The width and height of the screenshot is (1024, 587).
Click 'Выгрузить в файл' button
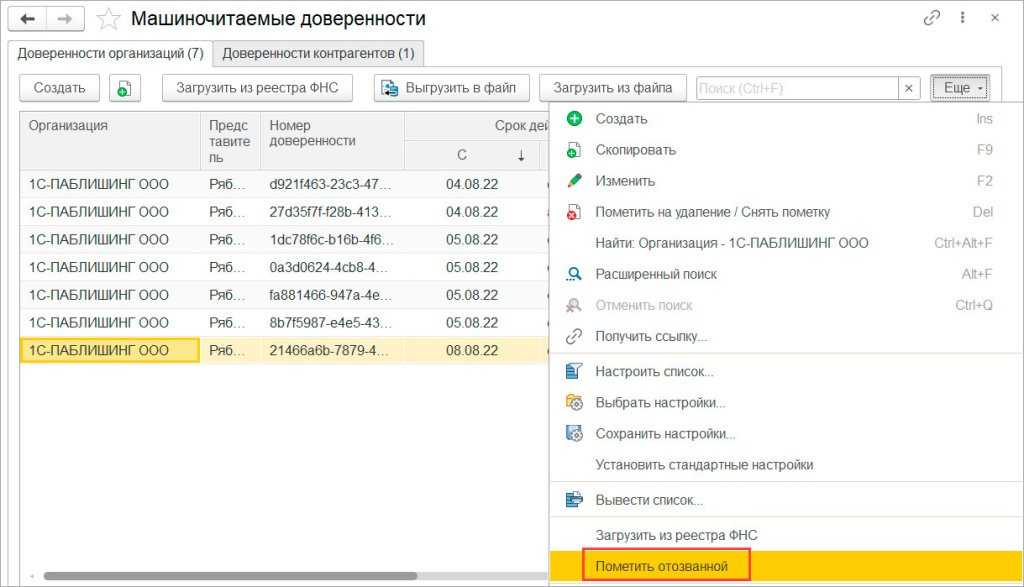(451, 88)
